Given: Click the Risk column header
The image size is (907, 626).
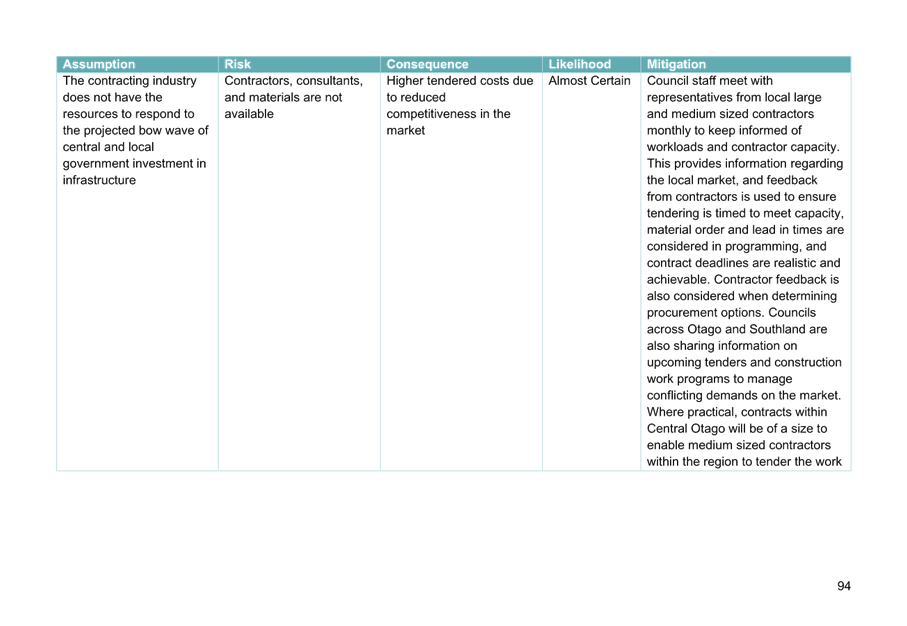Looking at the screenshot, I should 300,64.
